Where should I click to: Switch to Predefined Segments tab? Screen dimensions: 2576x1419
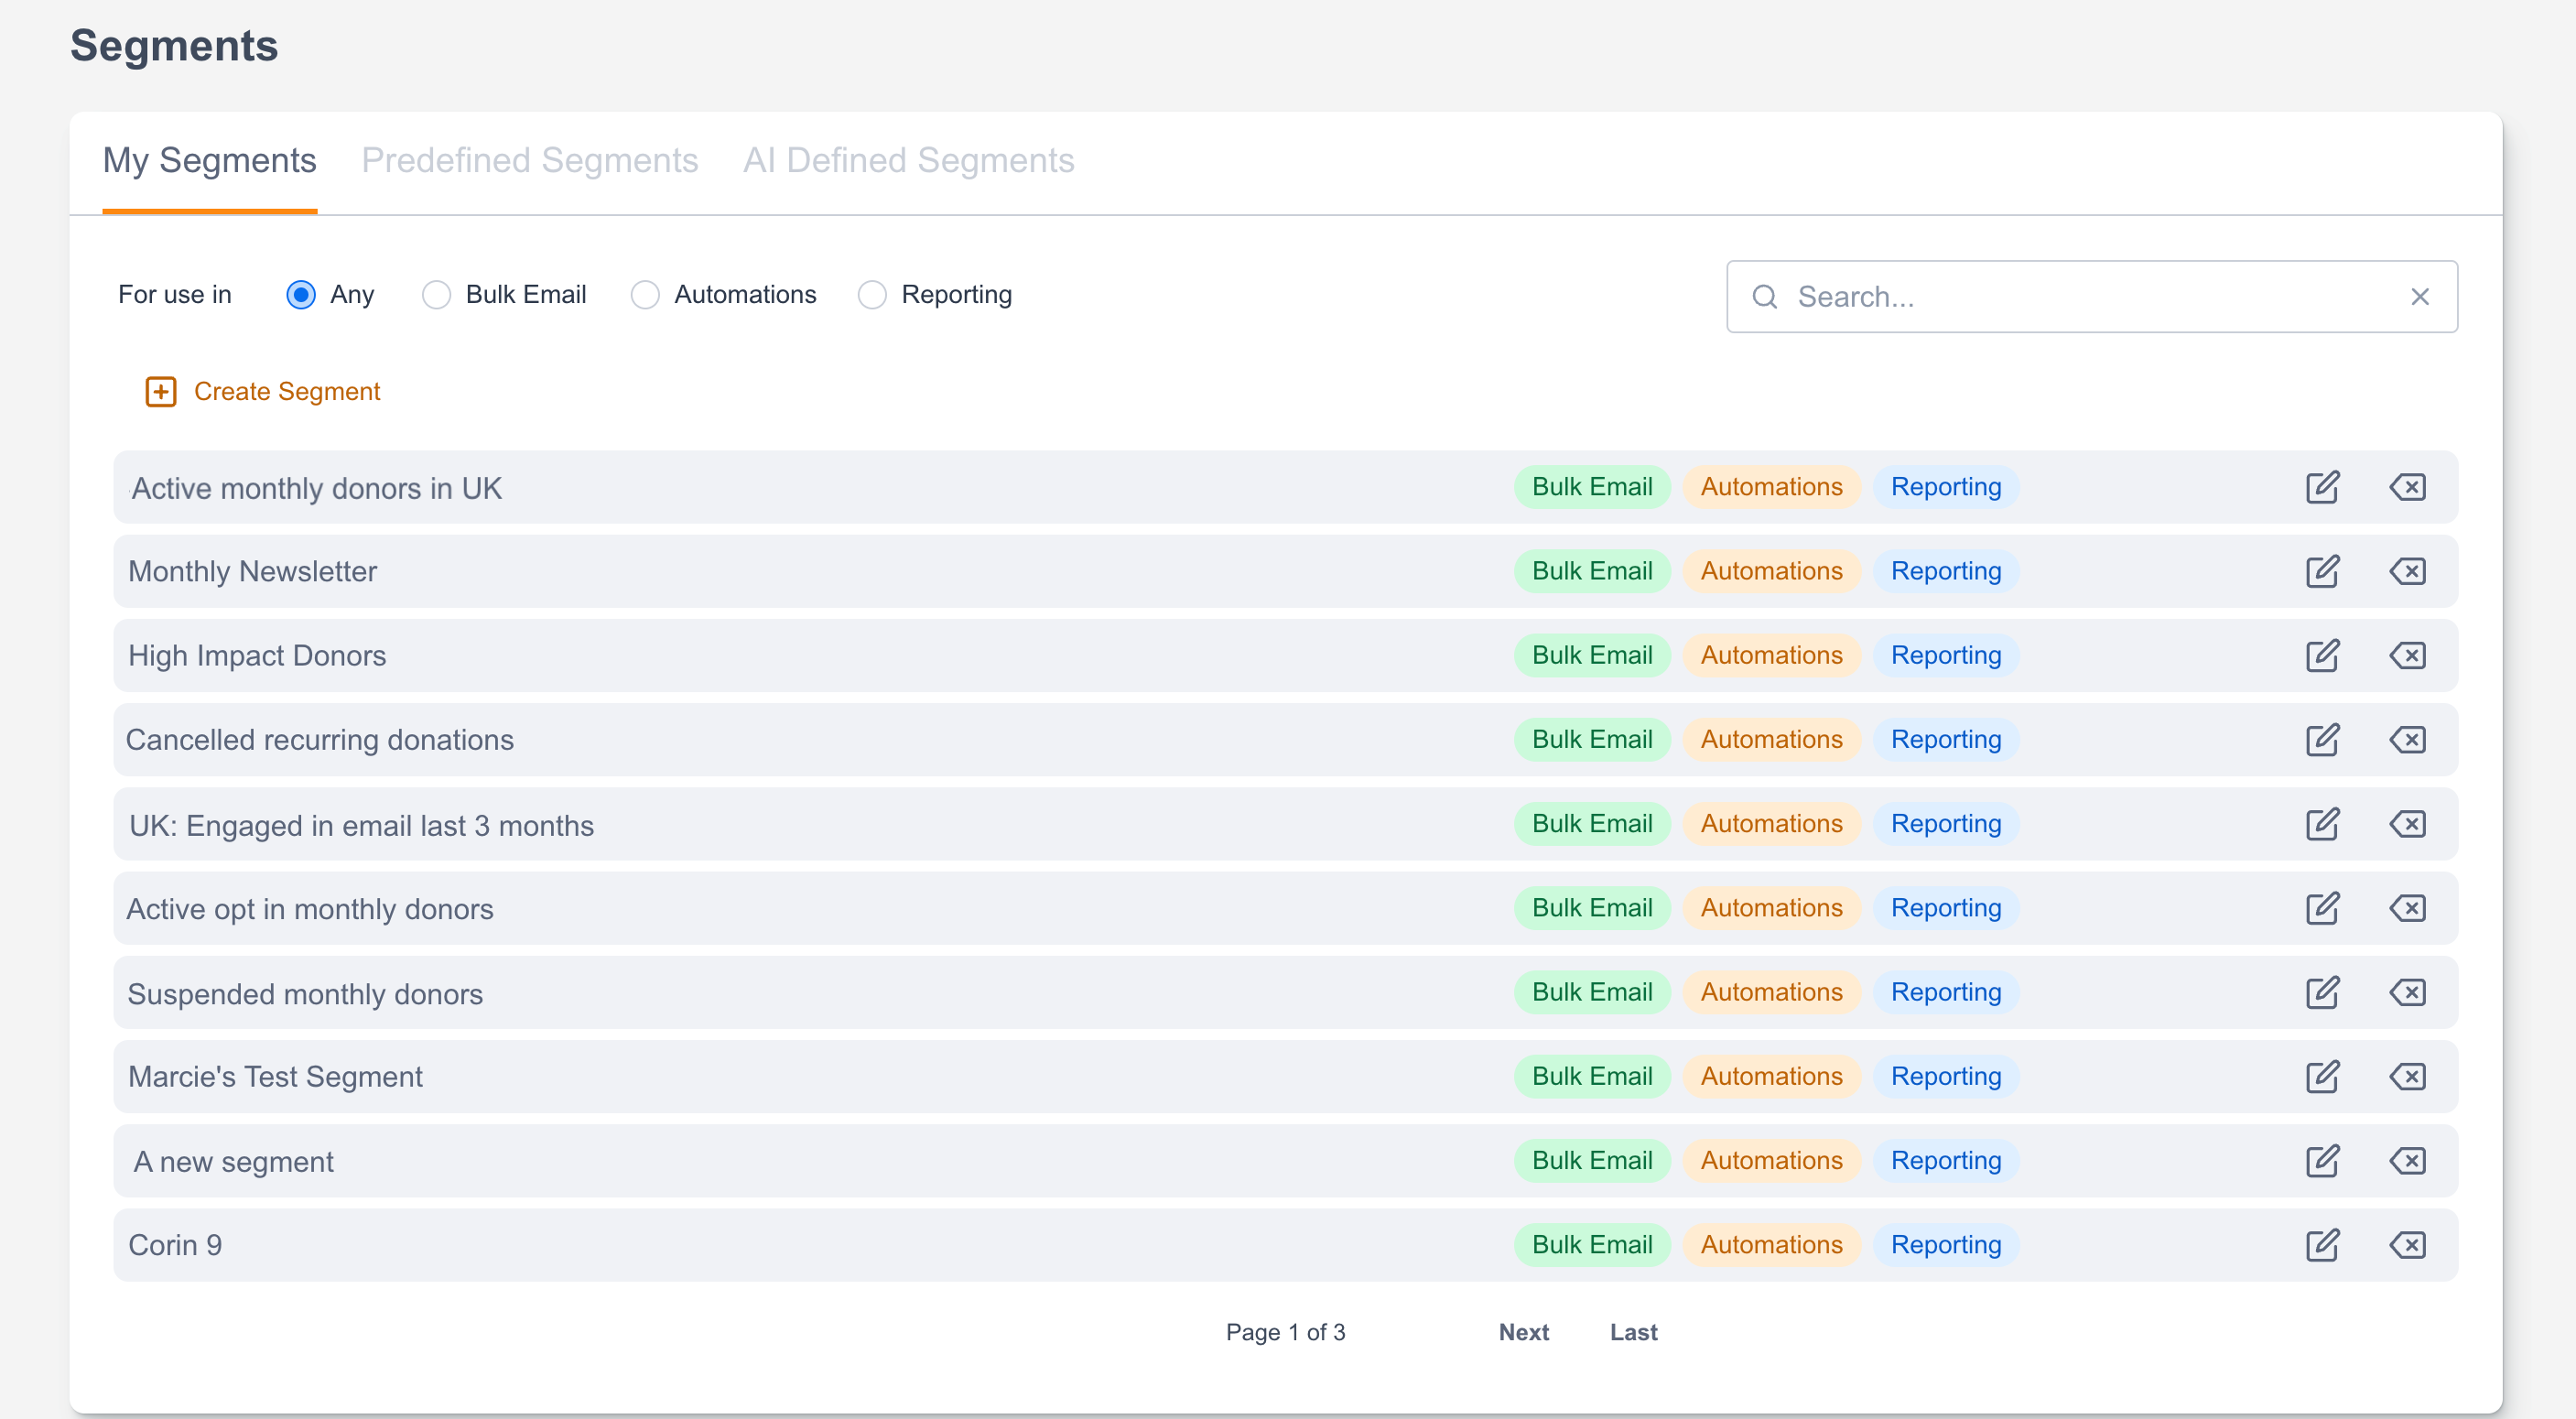coord(529,161)
